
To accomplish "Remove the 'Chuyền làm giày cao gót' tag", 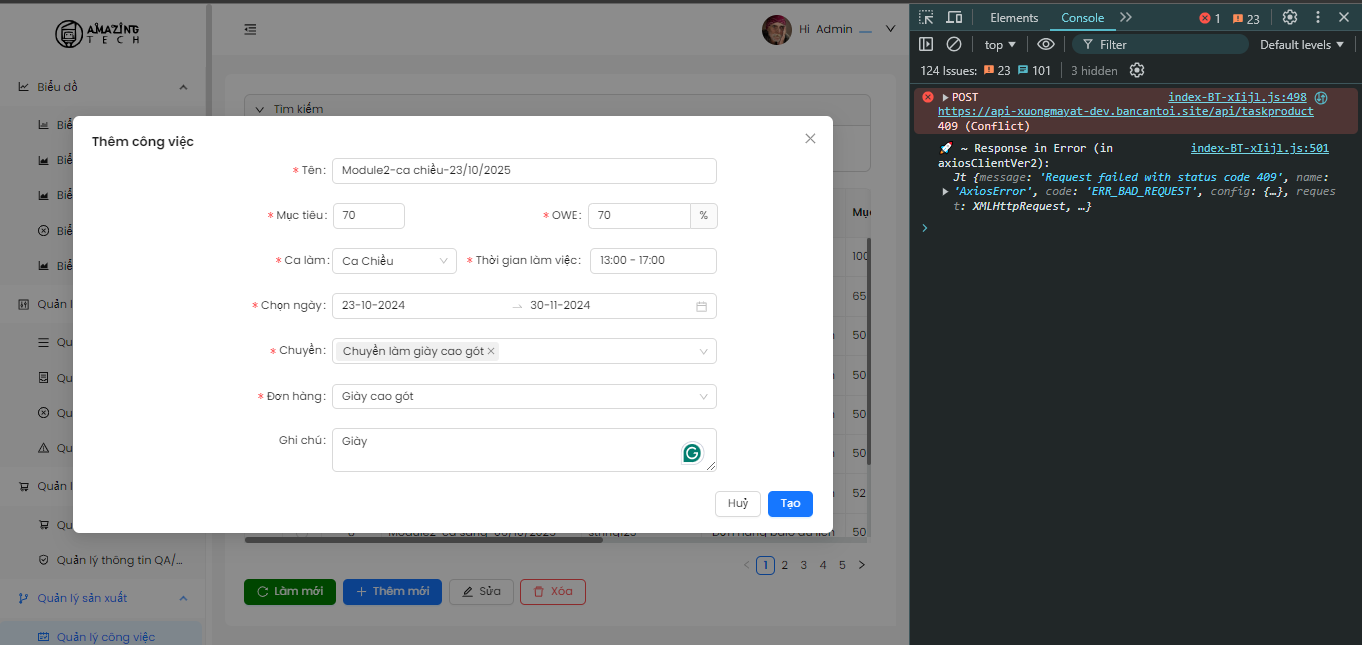I will (491, 351).
